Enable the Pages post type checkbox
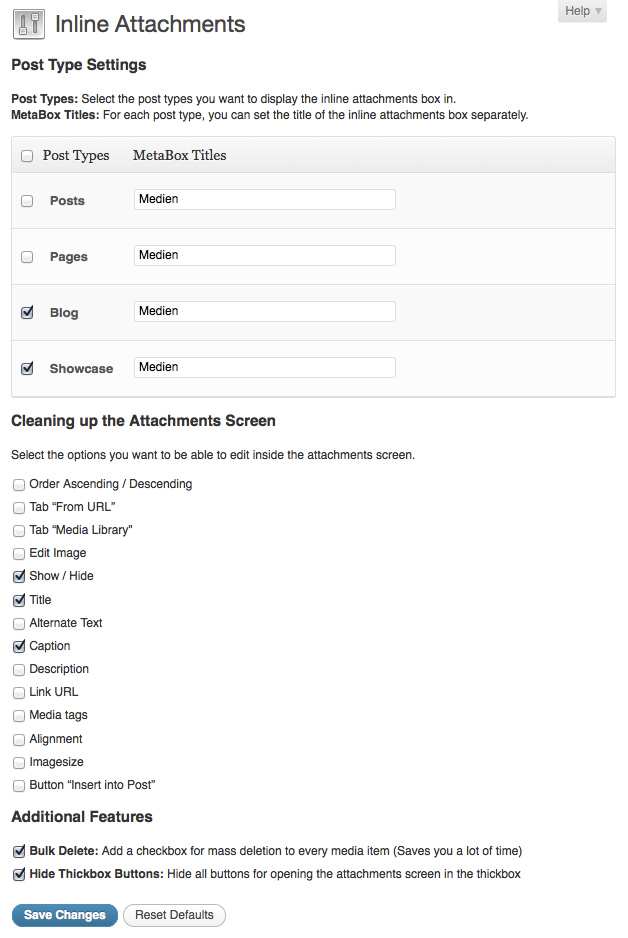 click(x=27, y=257)
